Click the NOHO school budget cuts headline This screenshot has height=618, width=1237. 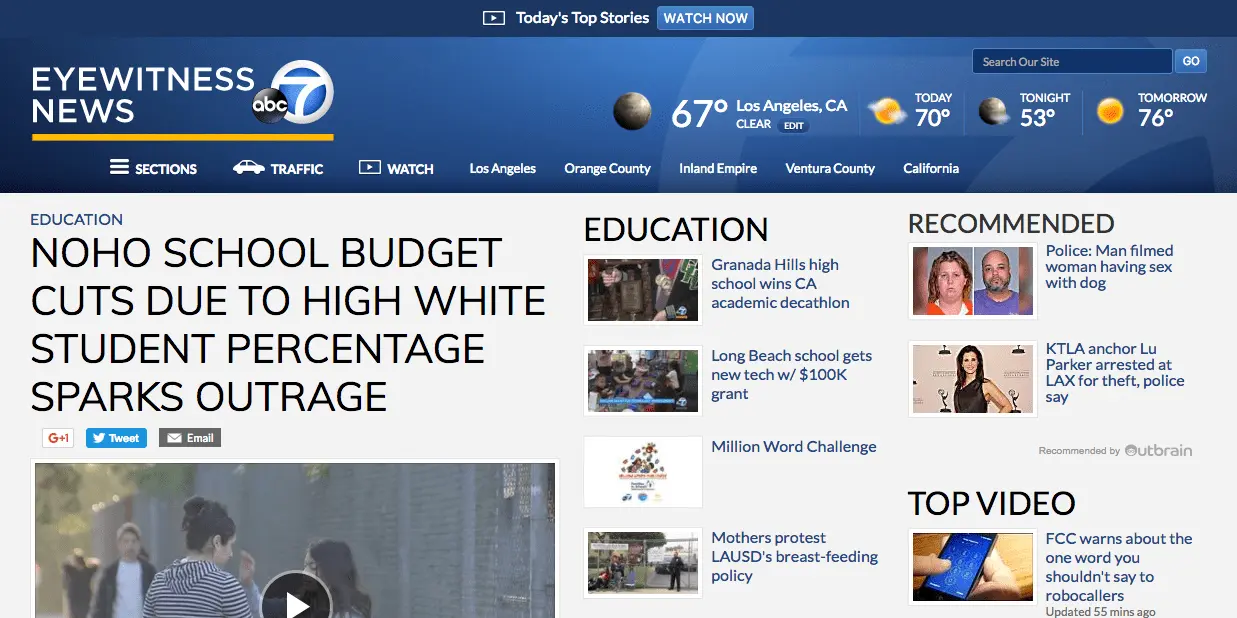point(289,325)
